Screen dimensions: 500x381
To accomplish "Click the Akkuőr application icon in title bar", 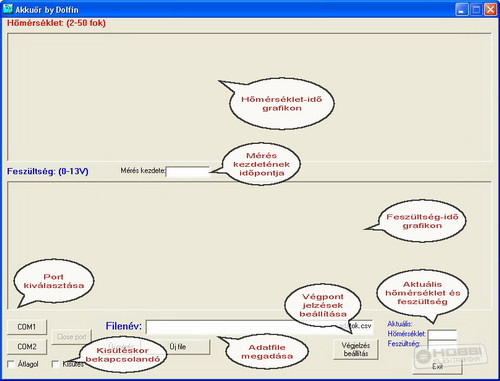I will pos(7,9).
